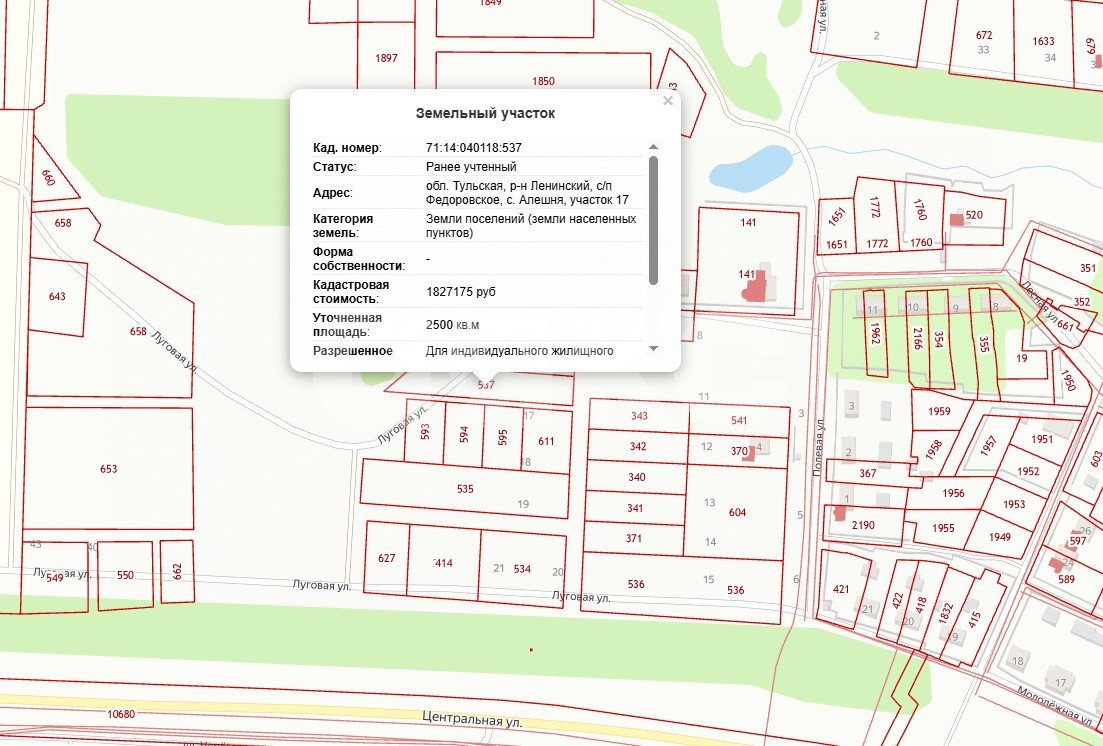Select land parcel 627 on map
Screen dimensions: 1103x746
pyautogui.click(x=386, y=559)
